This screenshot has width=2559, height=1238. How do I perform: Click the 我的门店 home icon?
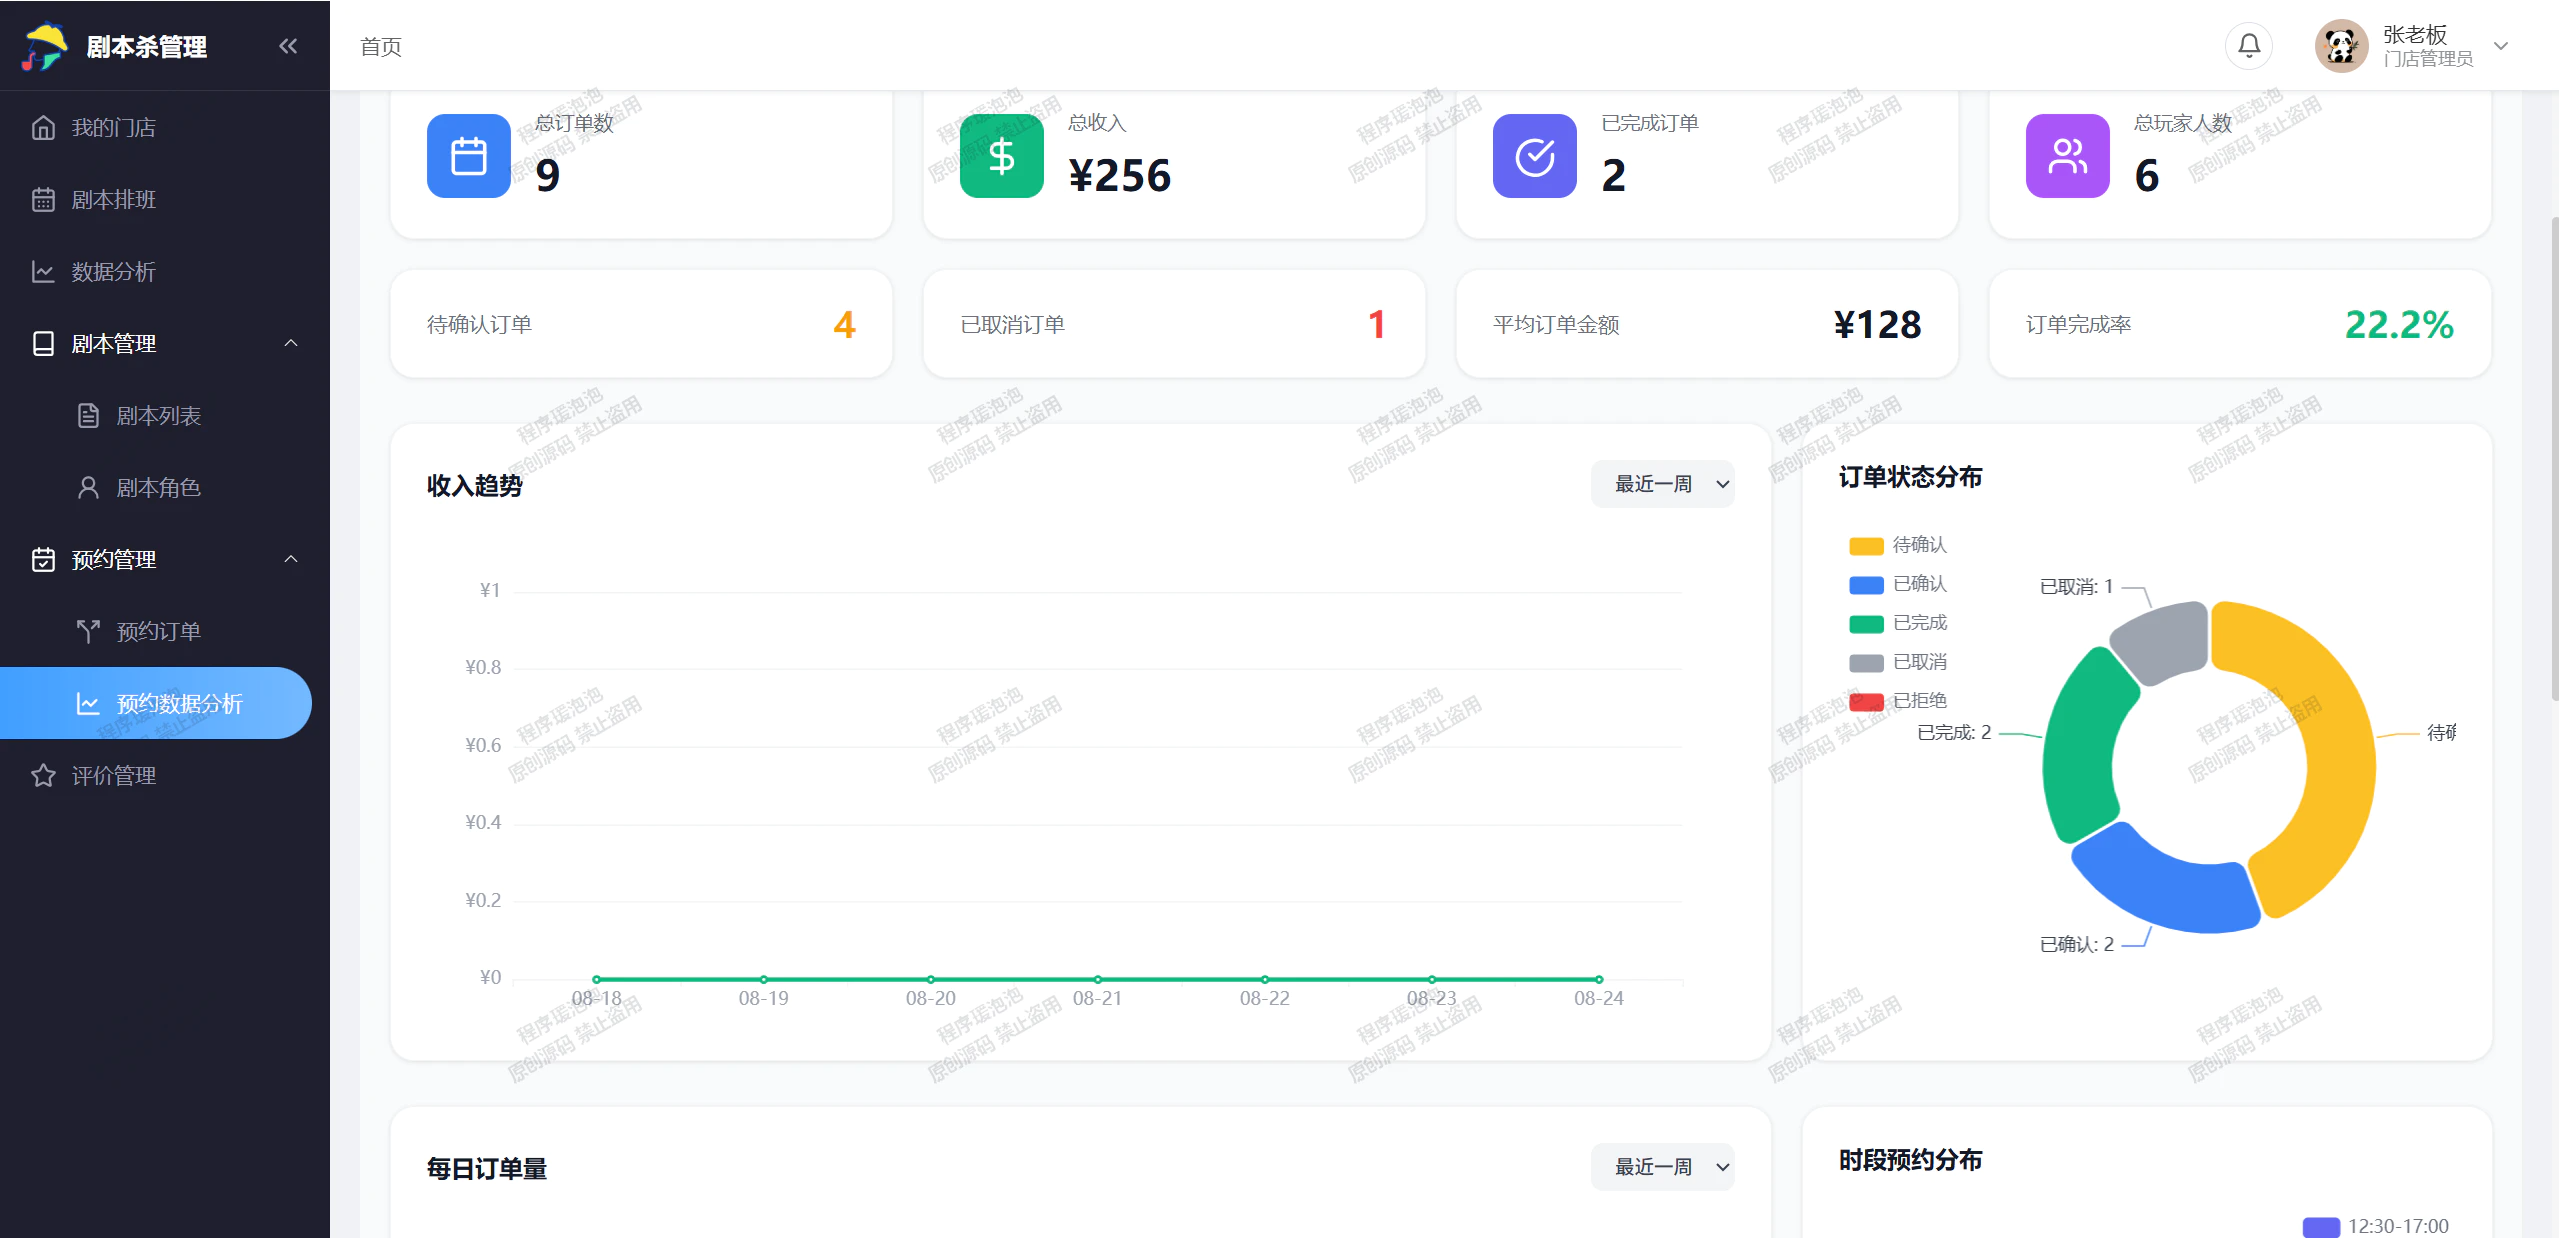pyautogui.click(x=43, y=128)
